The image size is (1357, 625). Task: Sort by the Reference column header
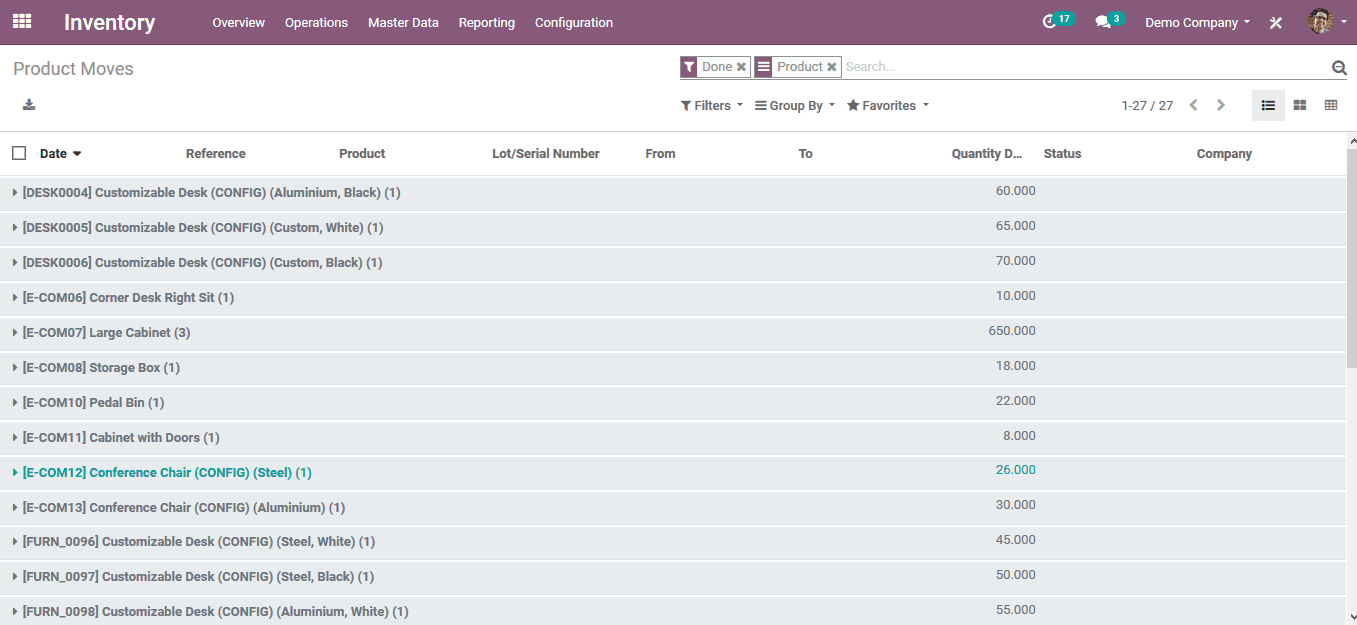point(215,153)
